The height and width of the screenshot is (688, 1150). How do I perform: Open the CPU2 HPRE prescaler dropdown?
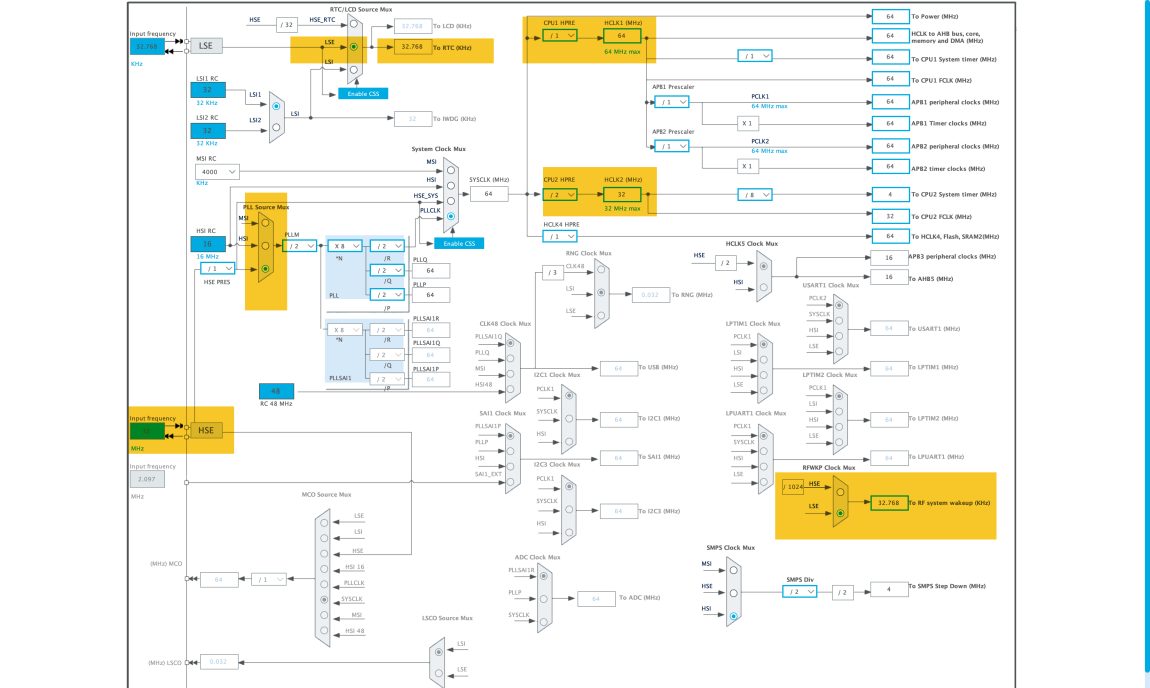coord(558,194)
